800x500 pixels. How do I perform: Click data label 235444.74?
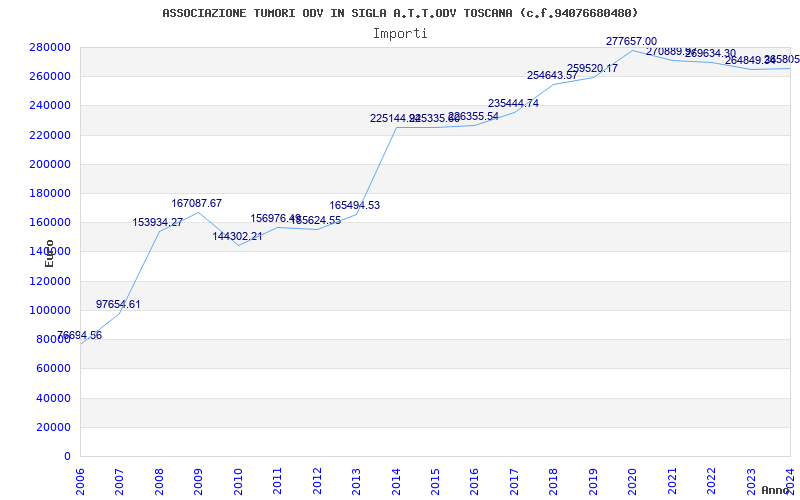click(x=513, y=104)
